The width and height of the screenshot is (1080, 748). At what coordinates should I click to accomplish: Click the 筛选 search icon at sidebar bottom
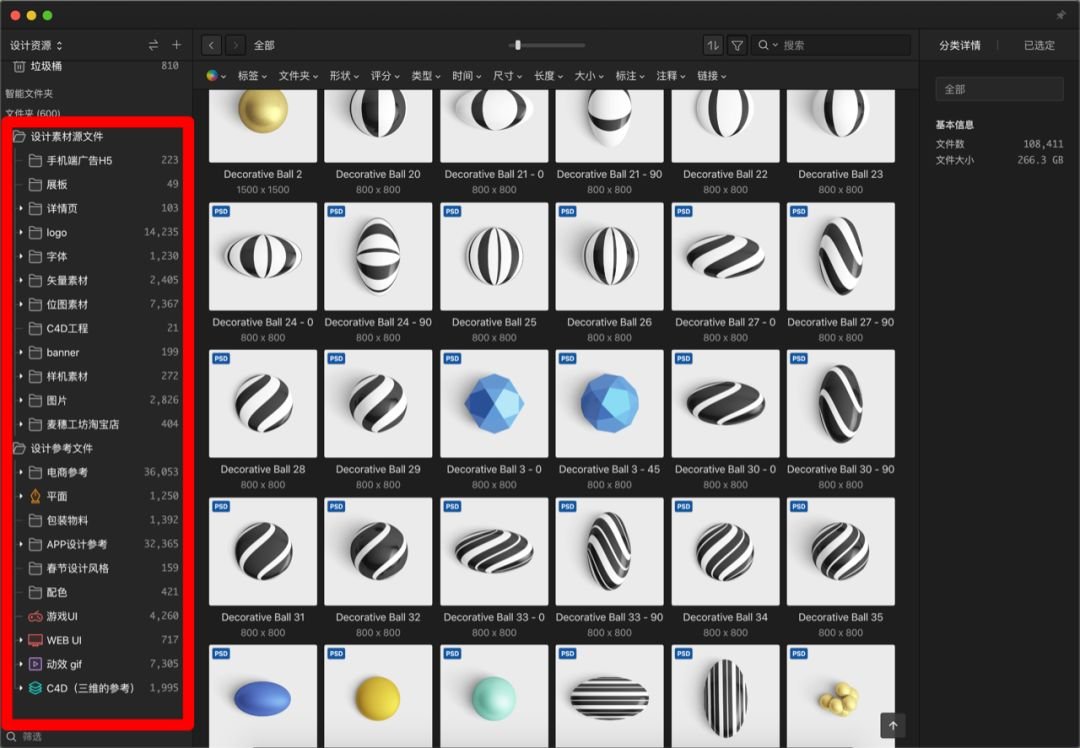click(x=11, y=736)
